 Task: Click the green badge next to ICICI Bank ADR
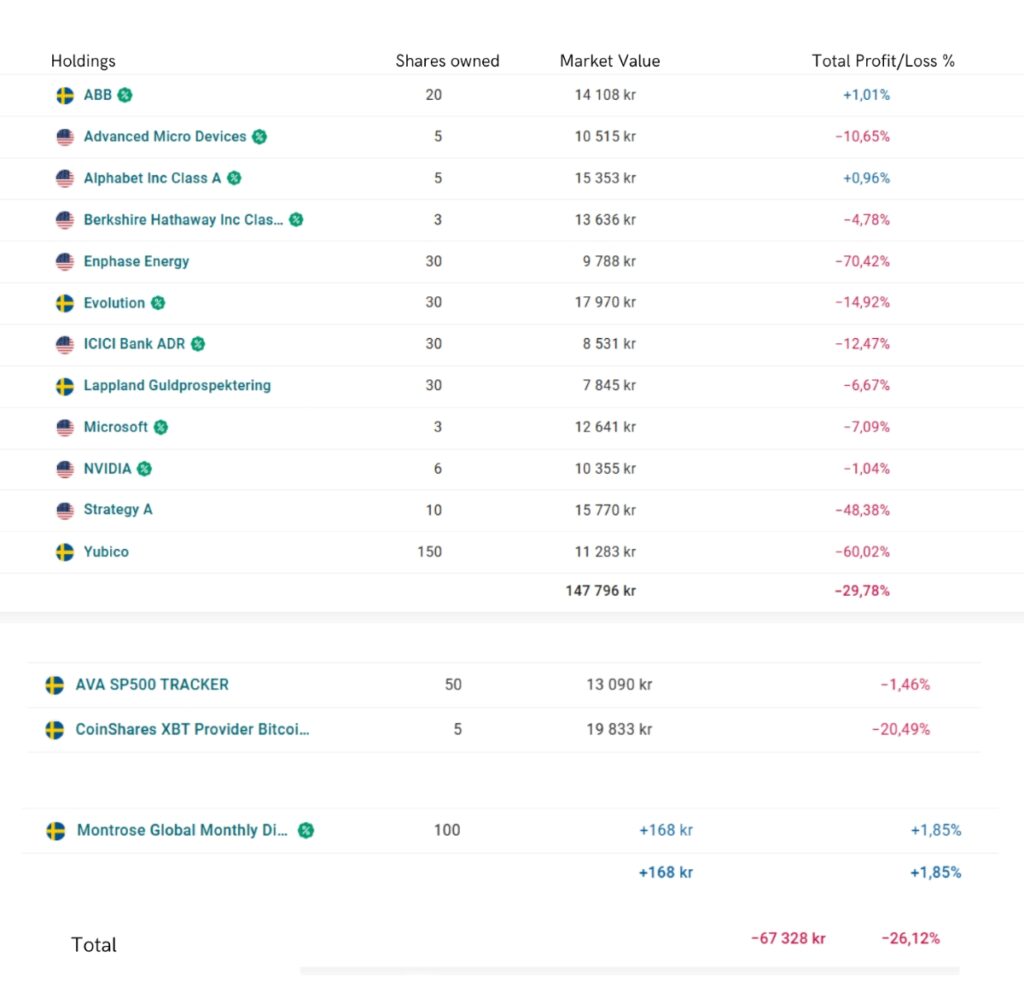[x=198, y=344]
